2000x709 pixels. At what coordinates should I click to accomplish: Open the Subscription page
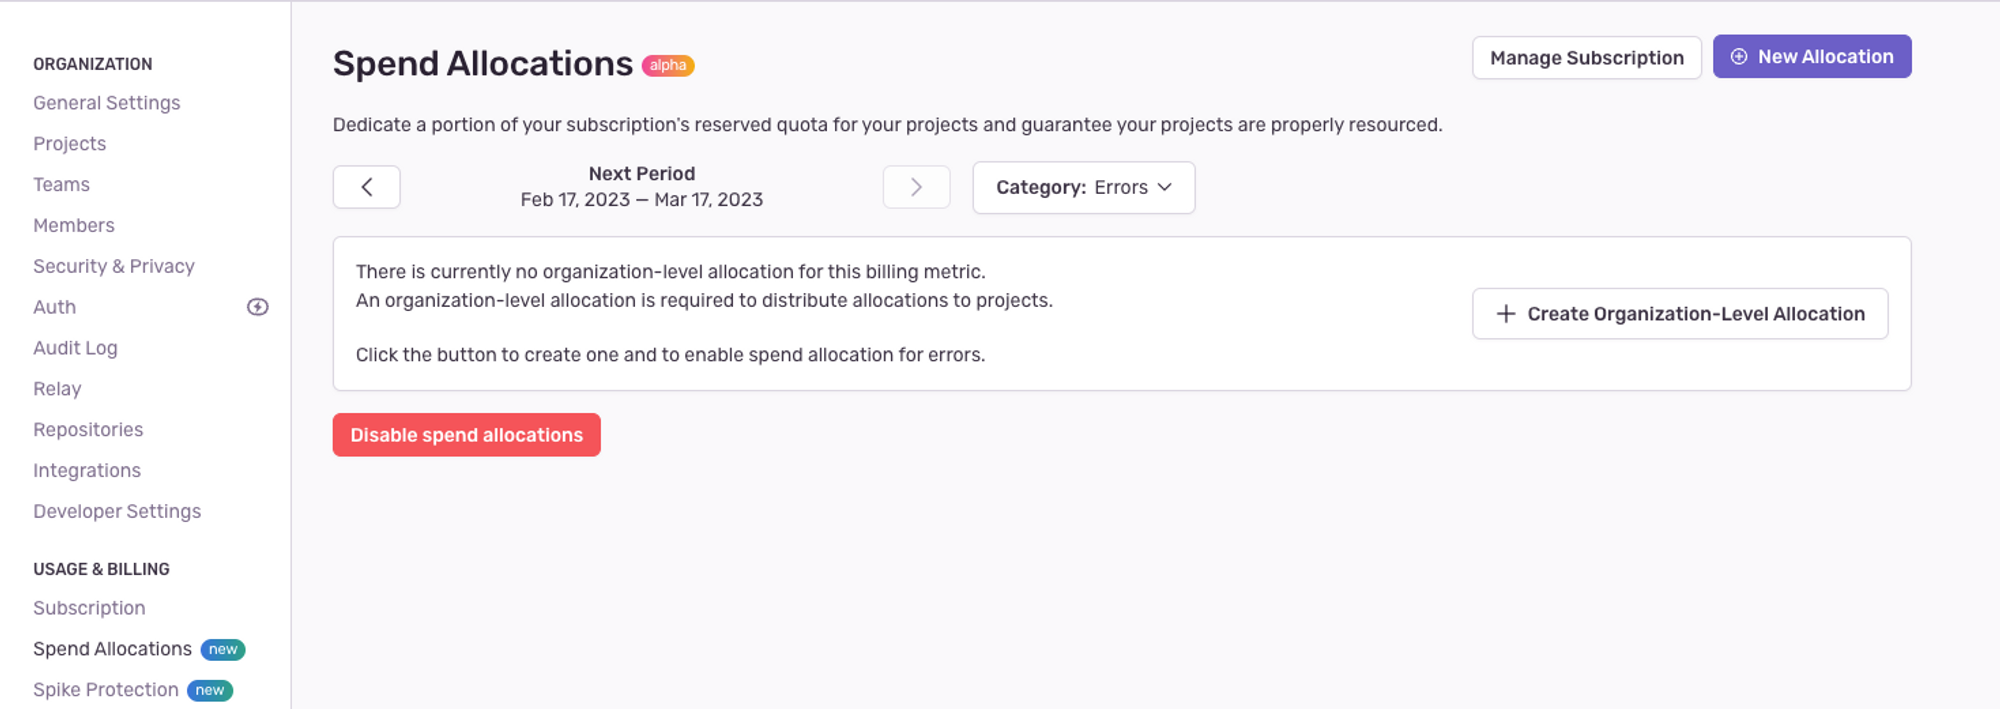click(x=89, y=607)
